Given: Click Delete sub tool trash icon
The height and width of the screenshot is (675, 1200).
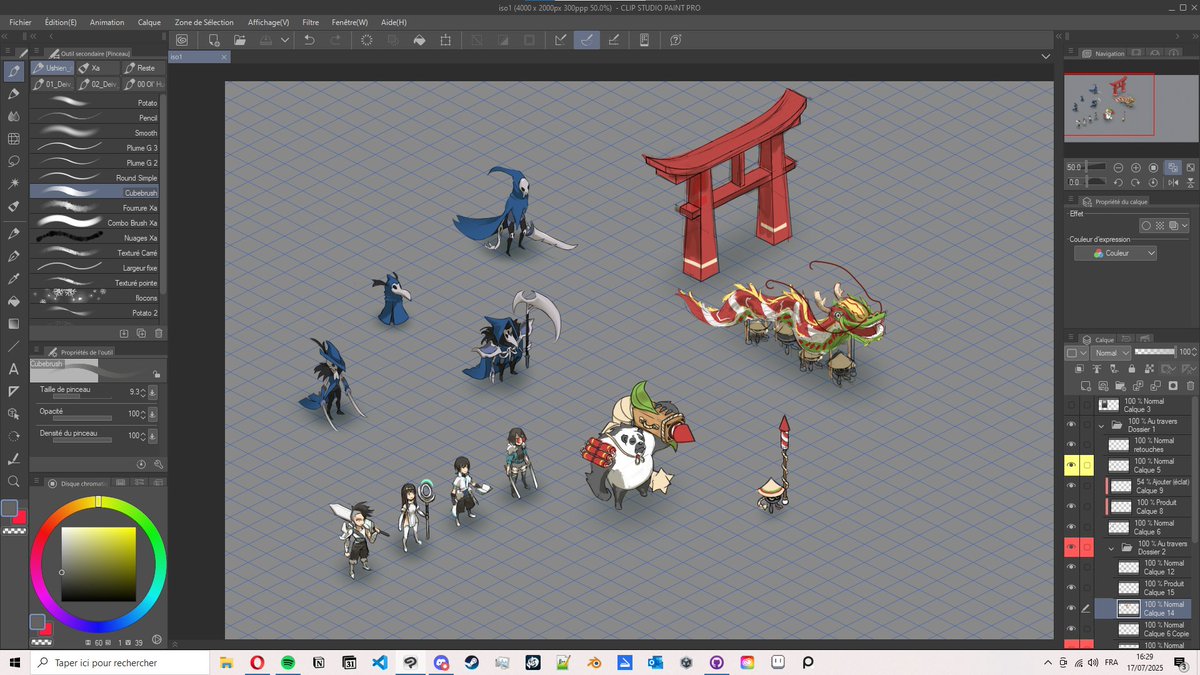Looking at the screenshot, I should click(x=158, y=333).
